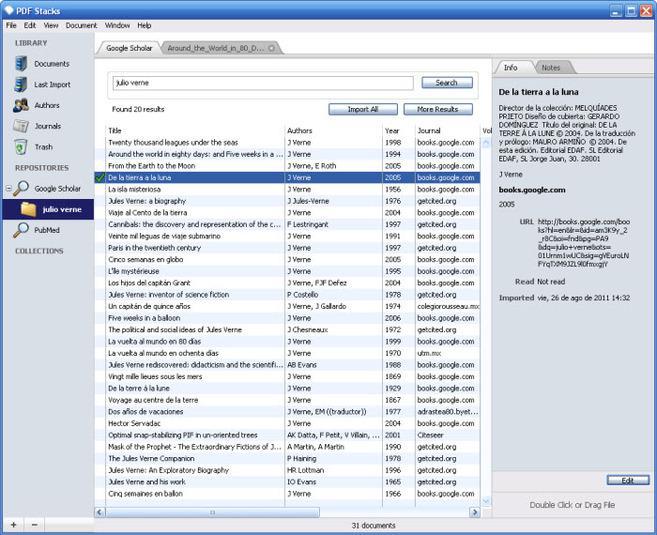This screenshot has width=657, height=535.
Task: Select 'The Jules Verne Companion' row
Action: pyautogui.click(x=287, y=458)
